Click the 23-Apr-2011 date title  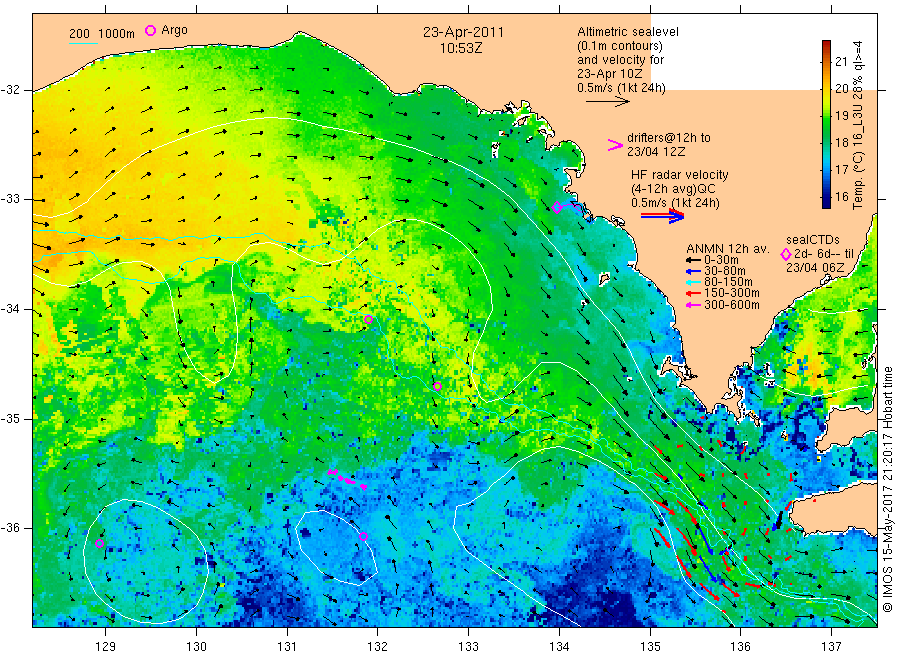pyautogui.click(x=463, y=32)
